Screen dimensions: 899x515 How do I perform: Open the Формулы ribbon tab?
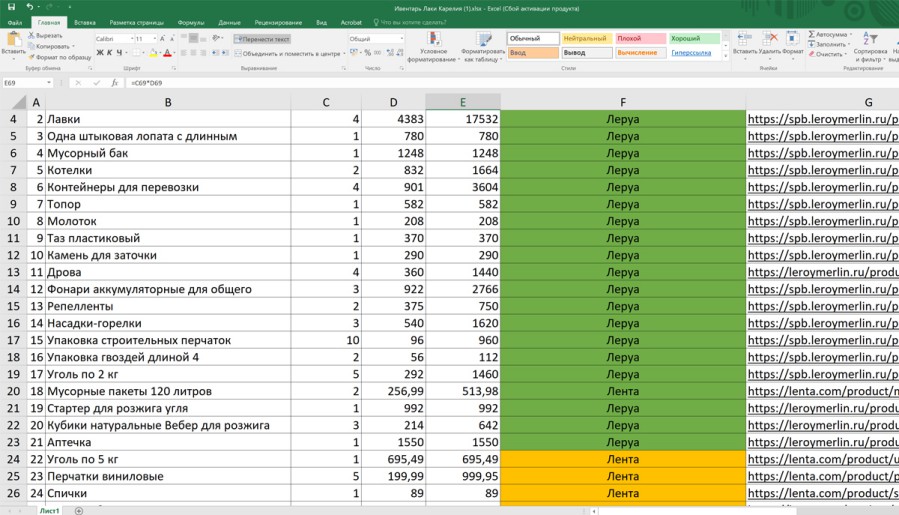pos(190,21)
